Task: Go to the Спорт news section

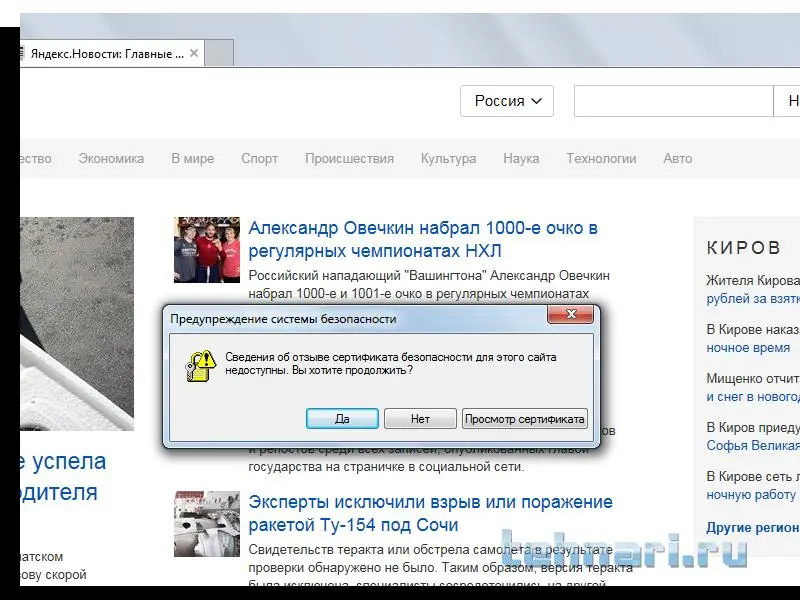Action: click(x=260, y=159)
